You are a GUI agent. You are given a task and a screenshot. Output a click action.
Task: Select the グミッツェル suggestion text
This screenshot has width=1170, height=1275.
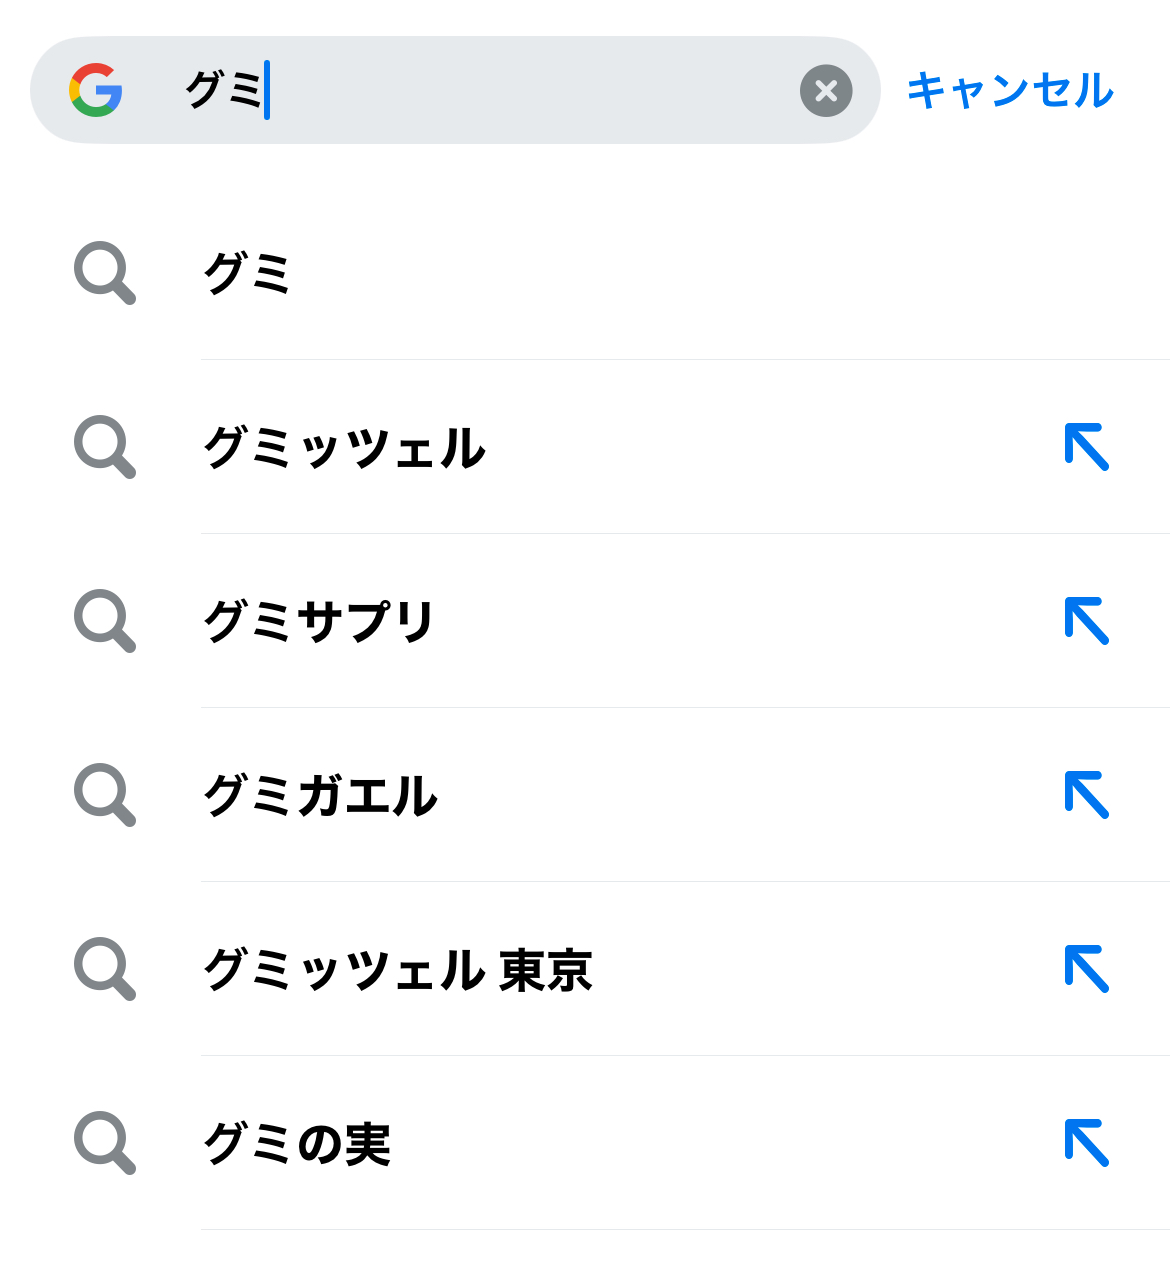[344, 447]
